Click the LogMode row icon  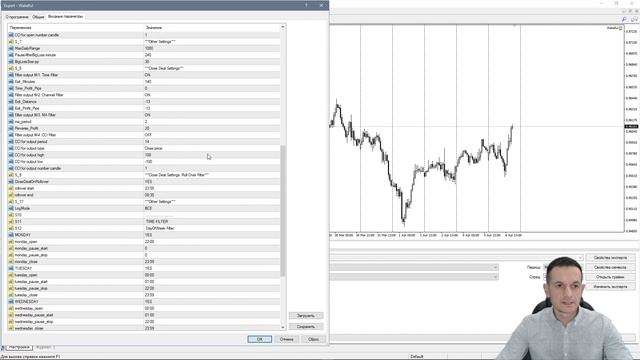(11, 208)
